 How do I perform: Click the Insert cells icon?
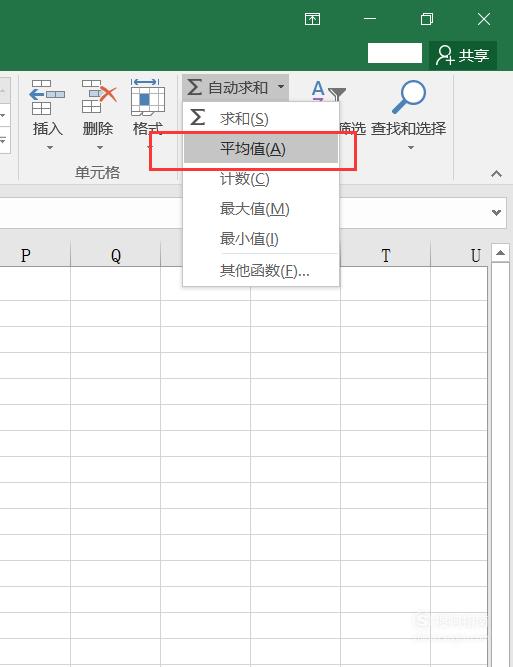47,97
